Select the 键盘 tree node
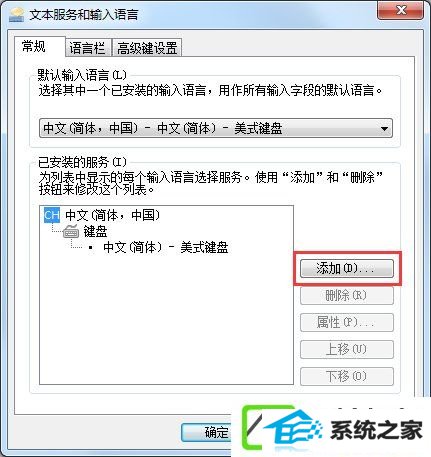431x457 pixels. pyautogui.click(x=95, y=231)
